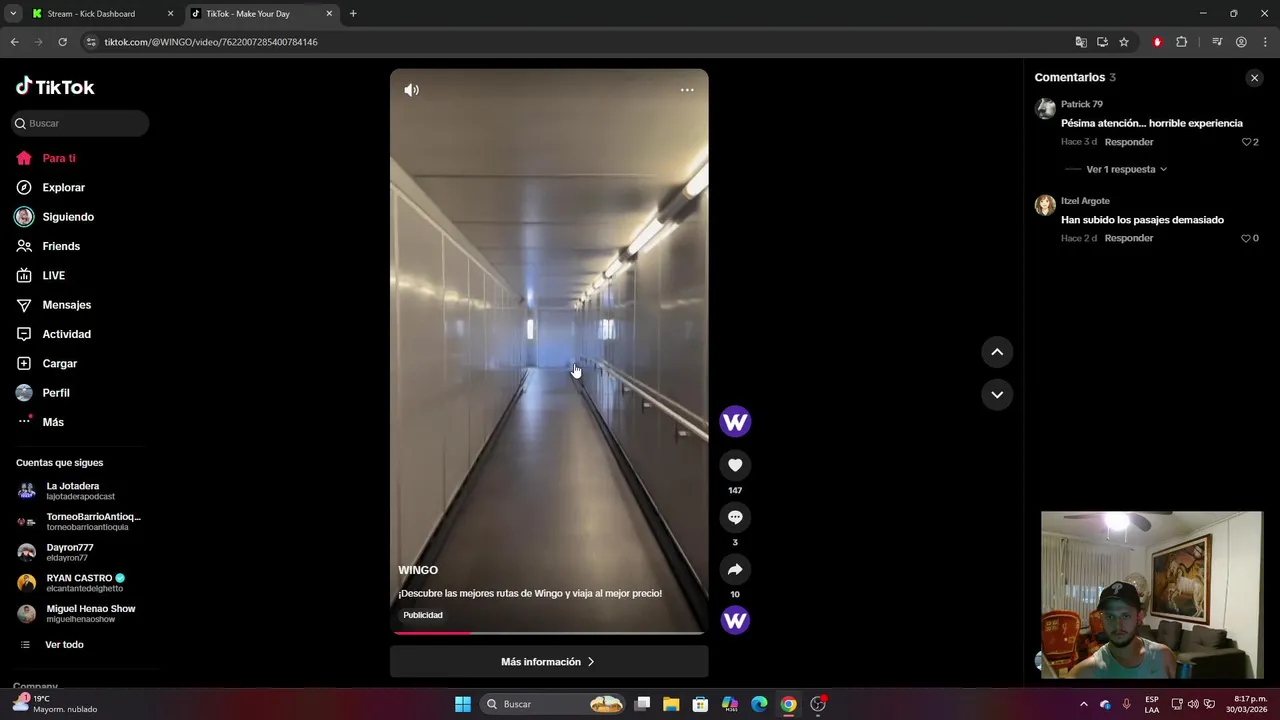Open the Para ti feed

(x=58, y=158)
